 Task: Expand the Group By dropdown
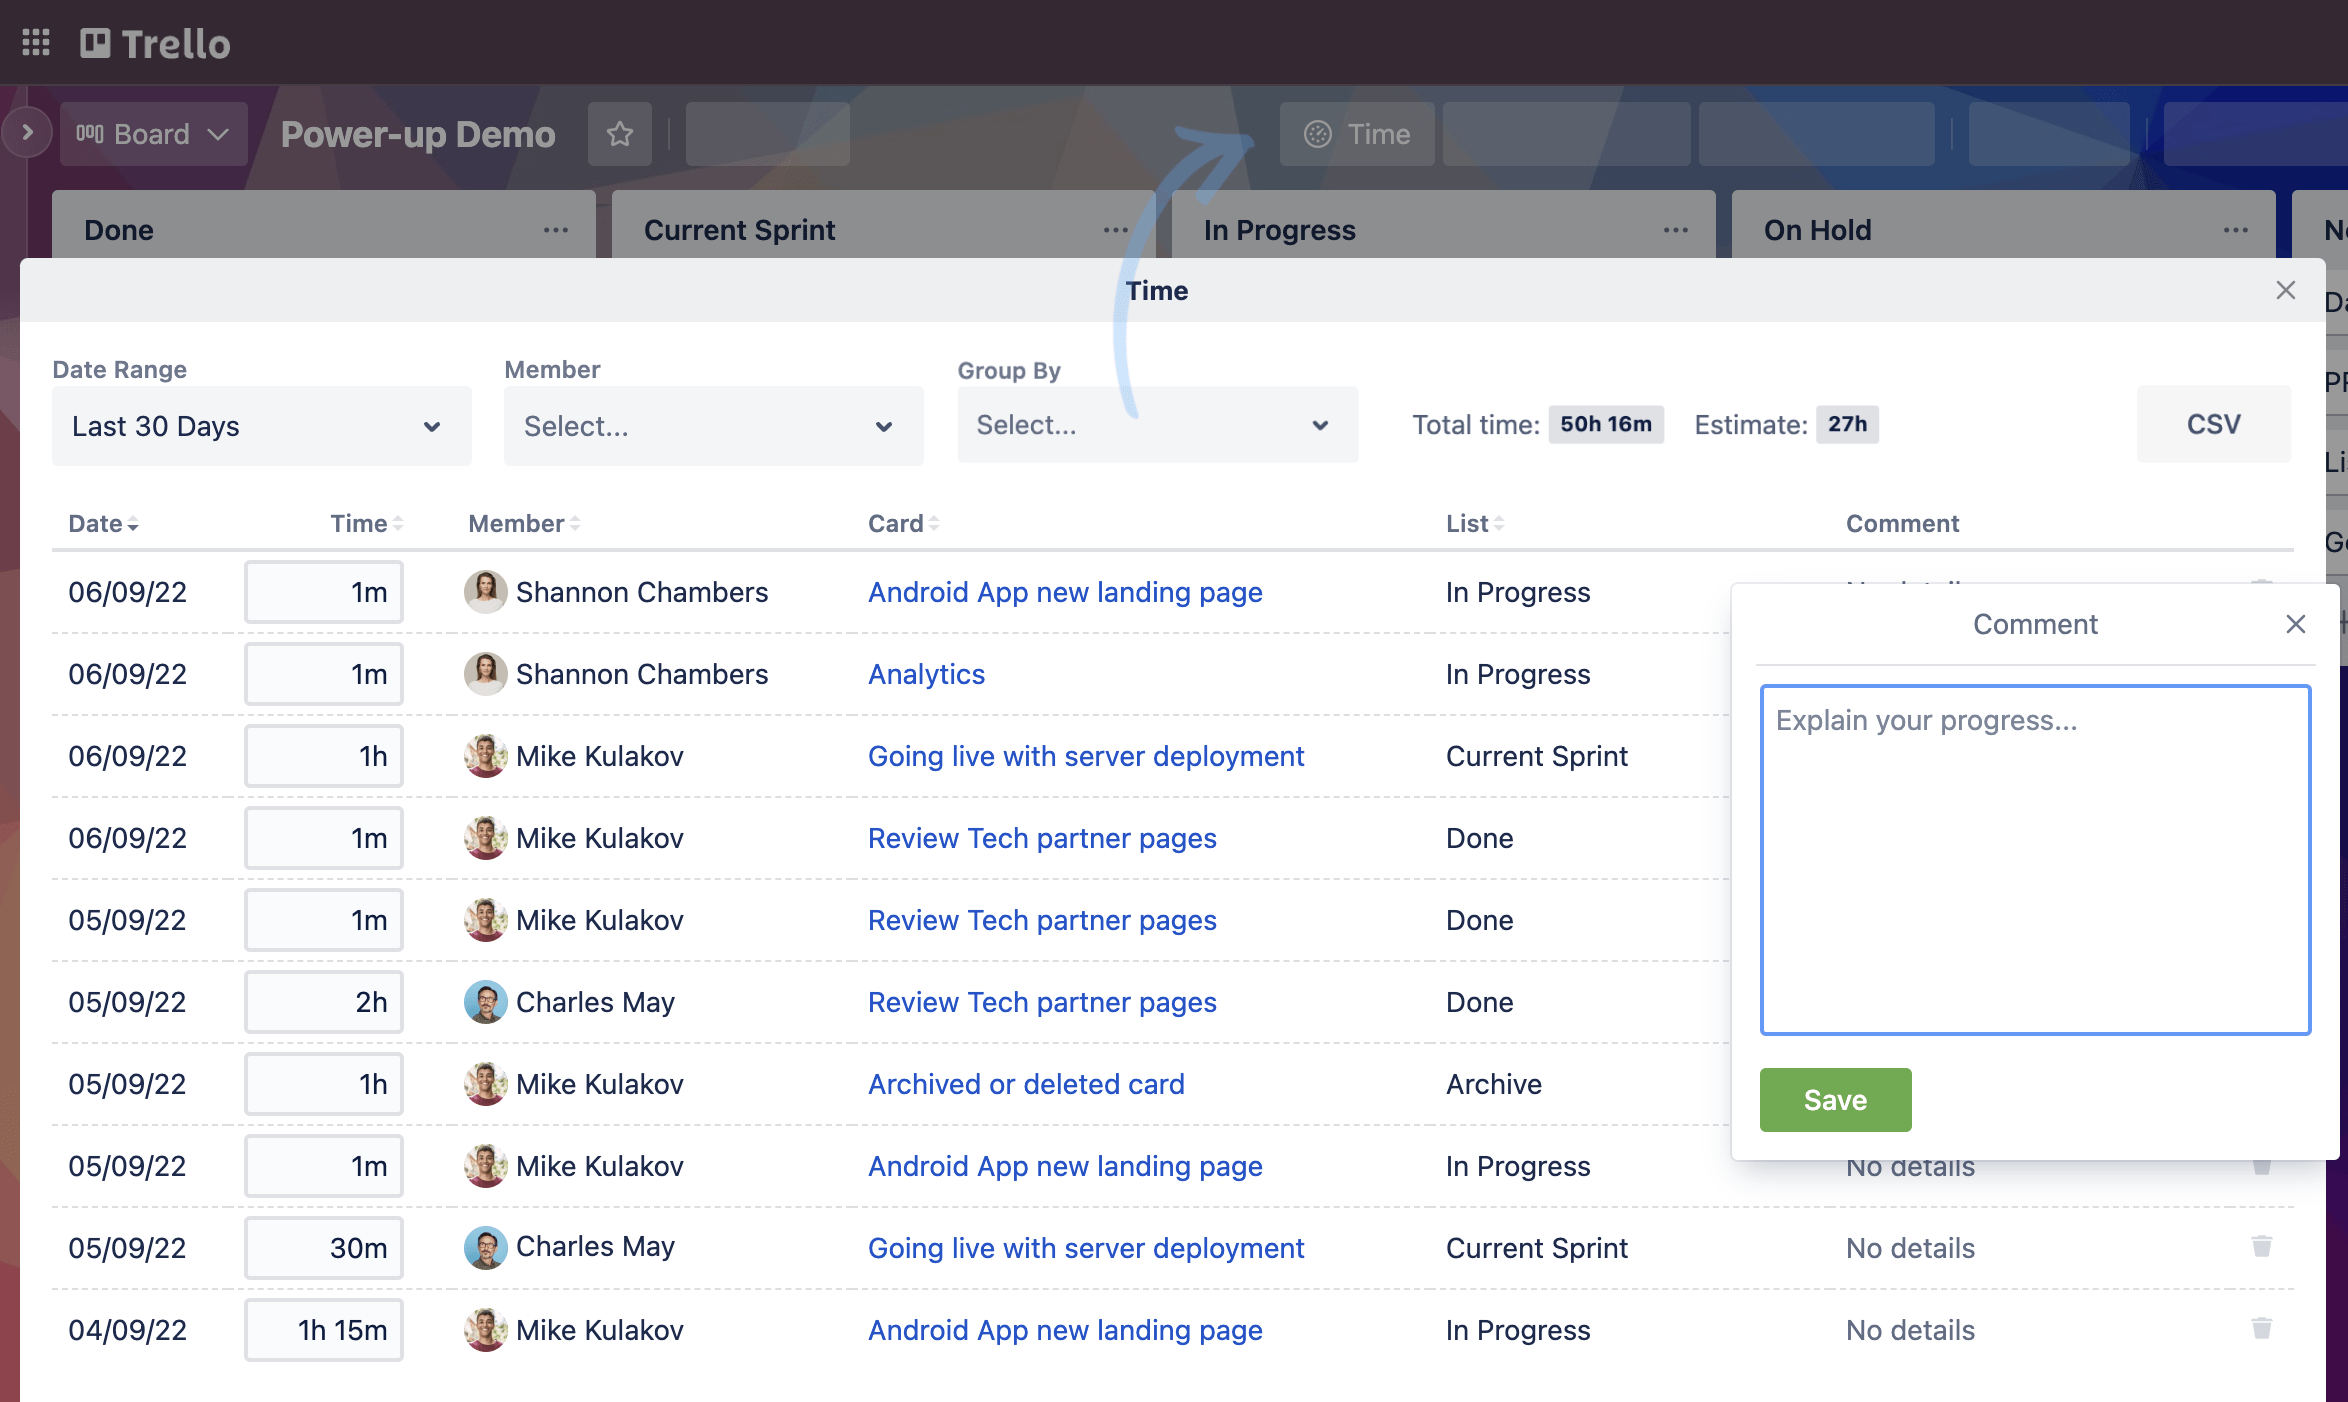click(x=1153, y=424)
